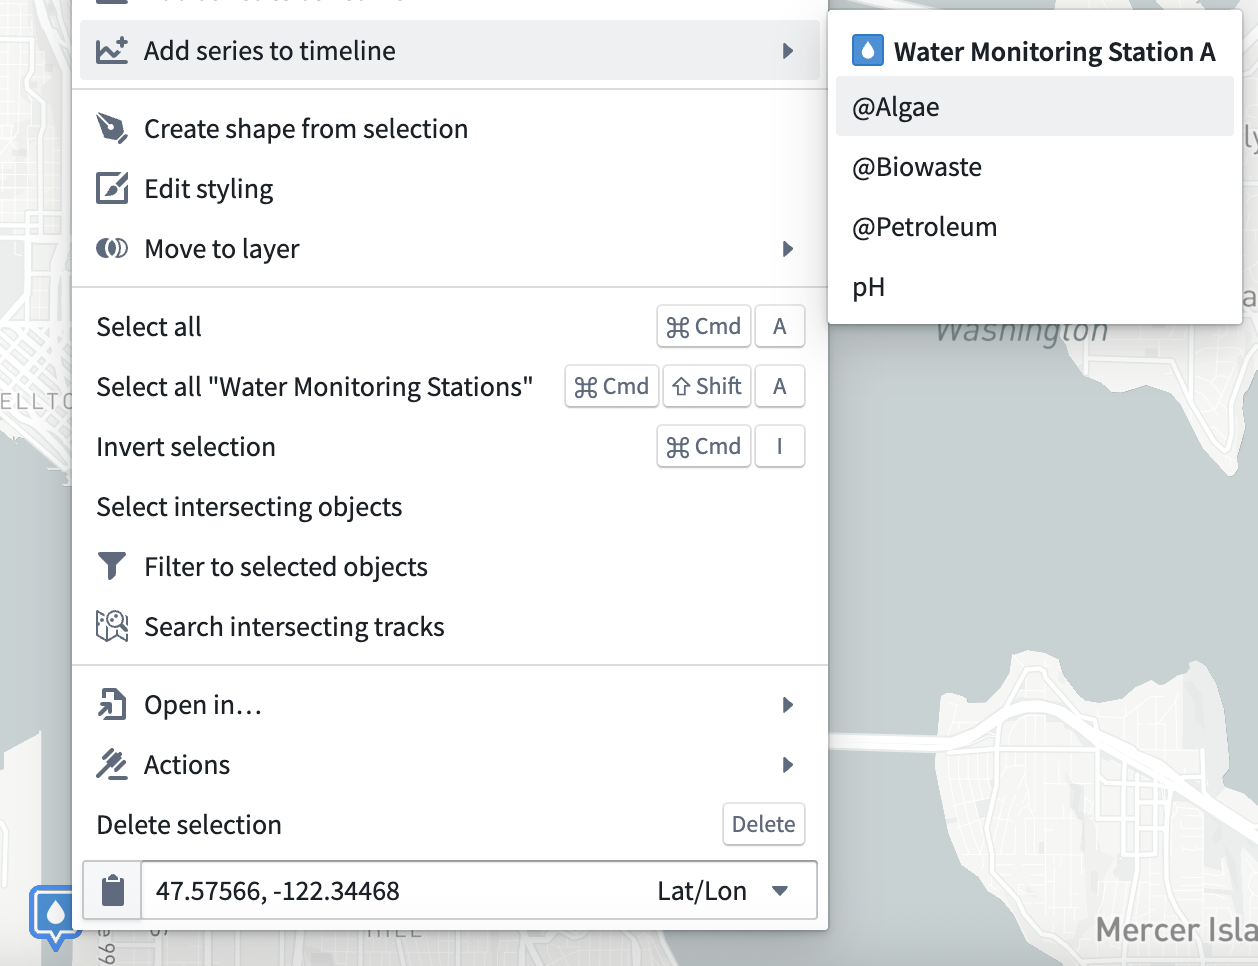
Task: Click the Edit styling pencil icon
Action: [114, 188]
